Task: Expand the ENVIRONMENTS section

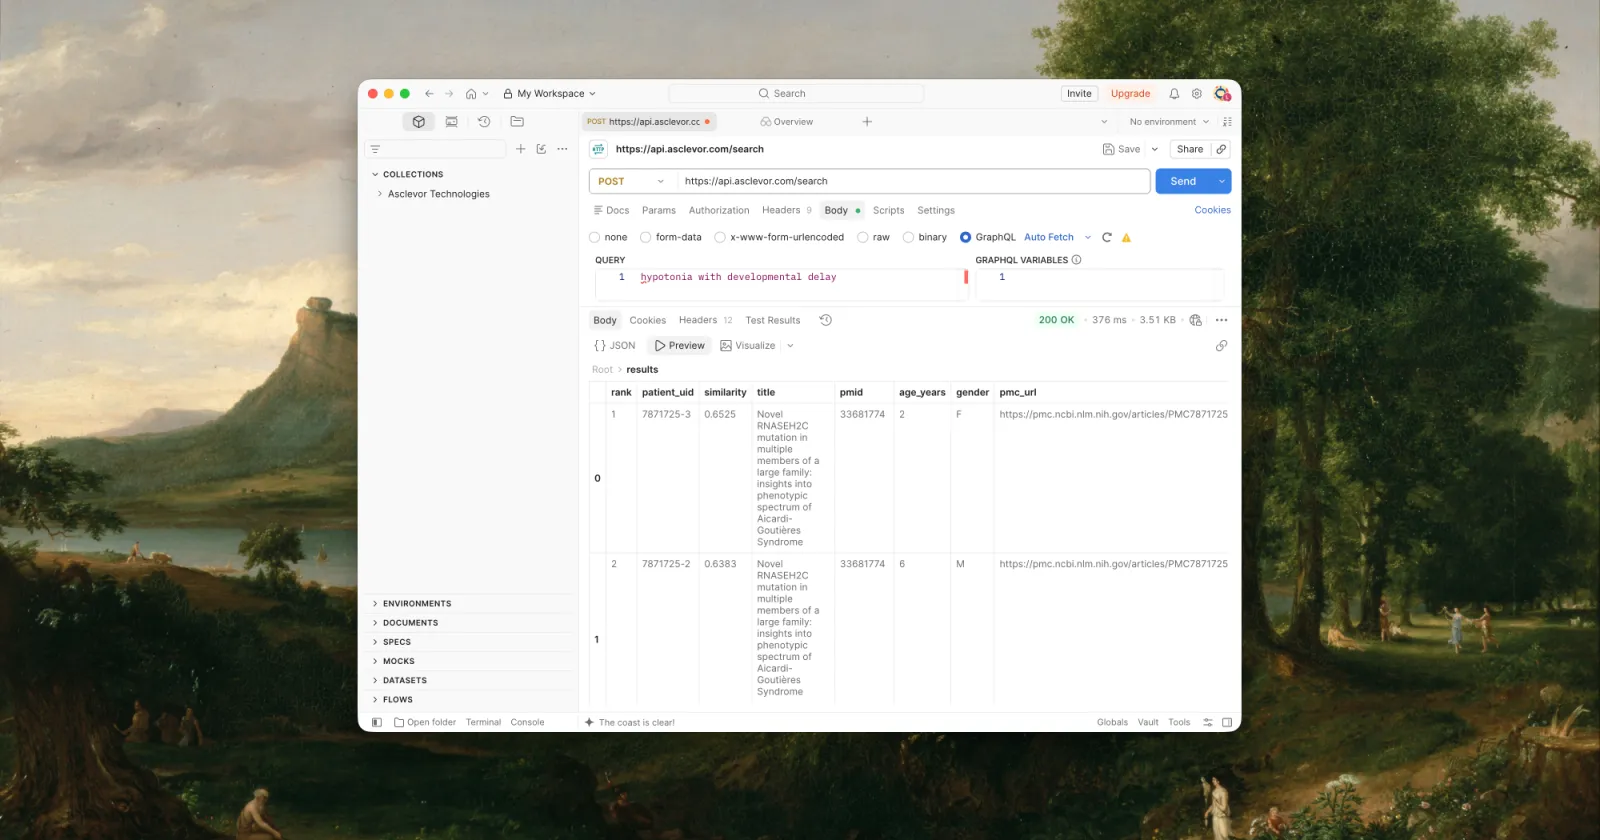Action: coord(375,604)
